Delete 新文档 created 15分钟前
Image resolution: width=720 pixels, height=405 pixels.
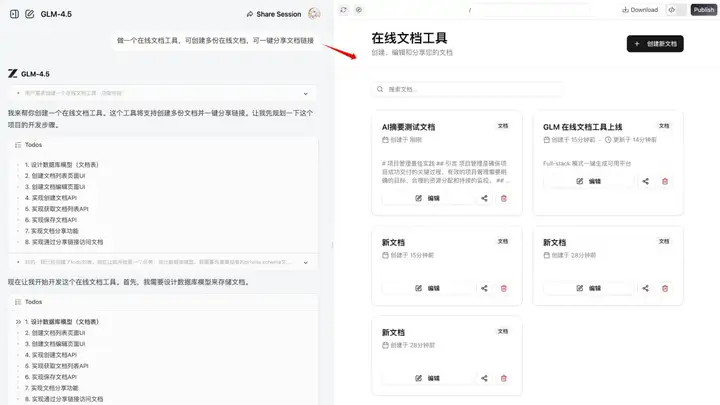tap(504, 288)
